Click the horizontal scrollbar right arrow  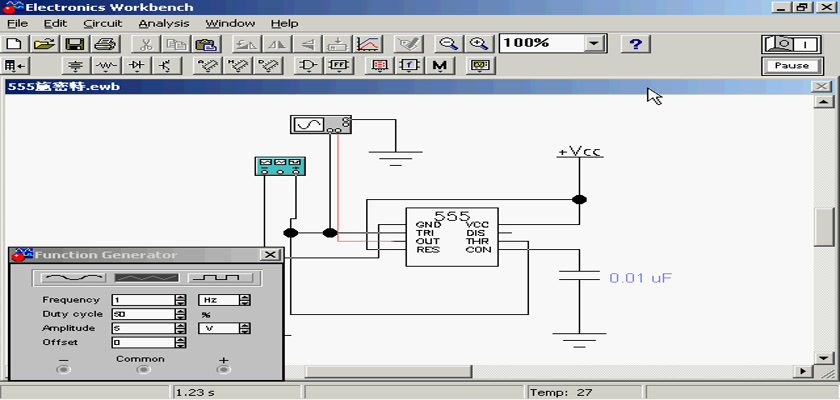pyautogui.click(x=802, y=371)
